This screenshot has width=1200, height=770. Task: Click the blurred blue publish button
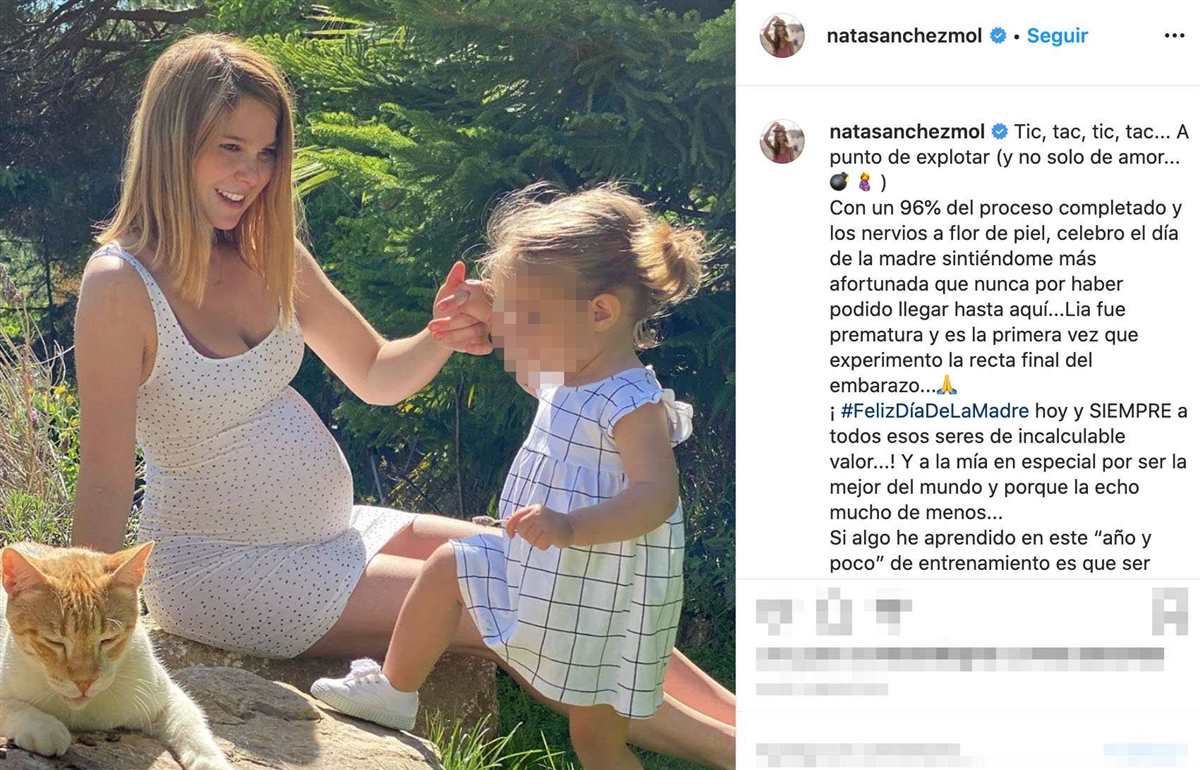pyautogui.click(x=1146, y=754)
